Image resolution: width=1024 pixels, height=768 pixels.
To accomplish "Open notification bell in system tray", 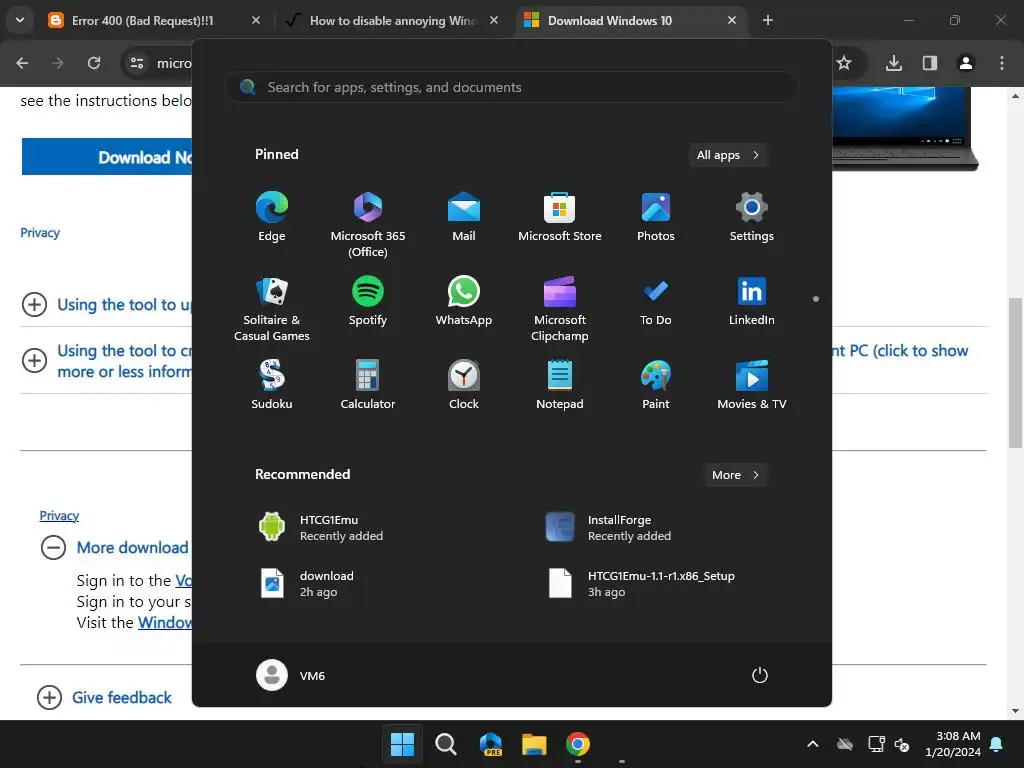I will click(x=997, y=744).
